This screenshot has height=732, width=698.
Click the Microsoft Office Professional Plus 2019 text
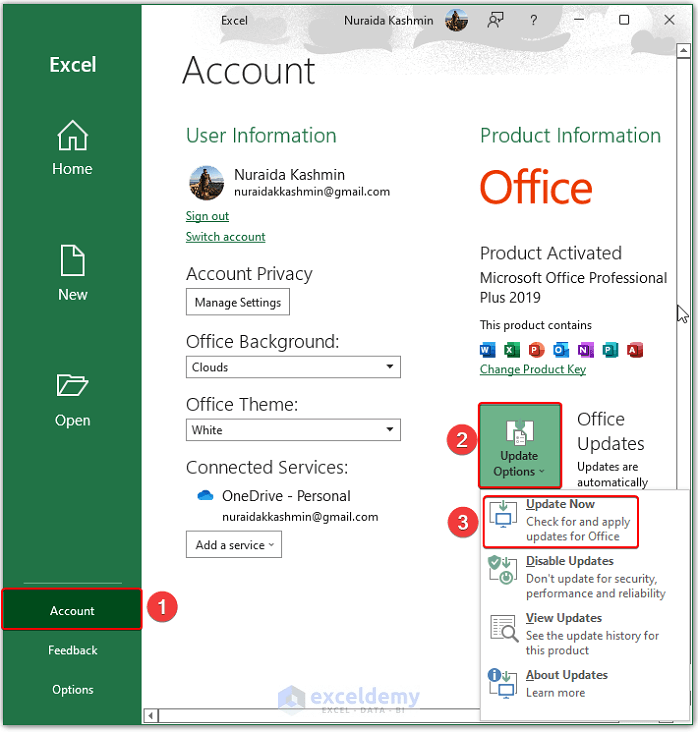pyautogui.click(x=573, y=288)
